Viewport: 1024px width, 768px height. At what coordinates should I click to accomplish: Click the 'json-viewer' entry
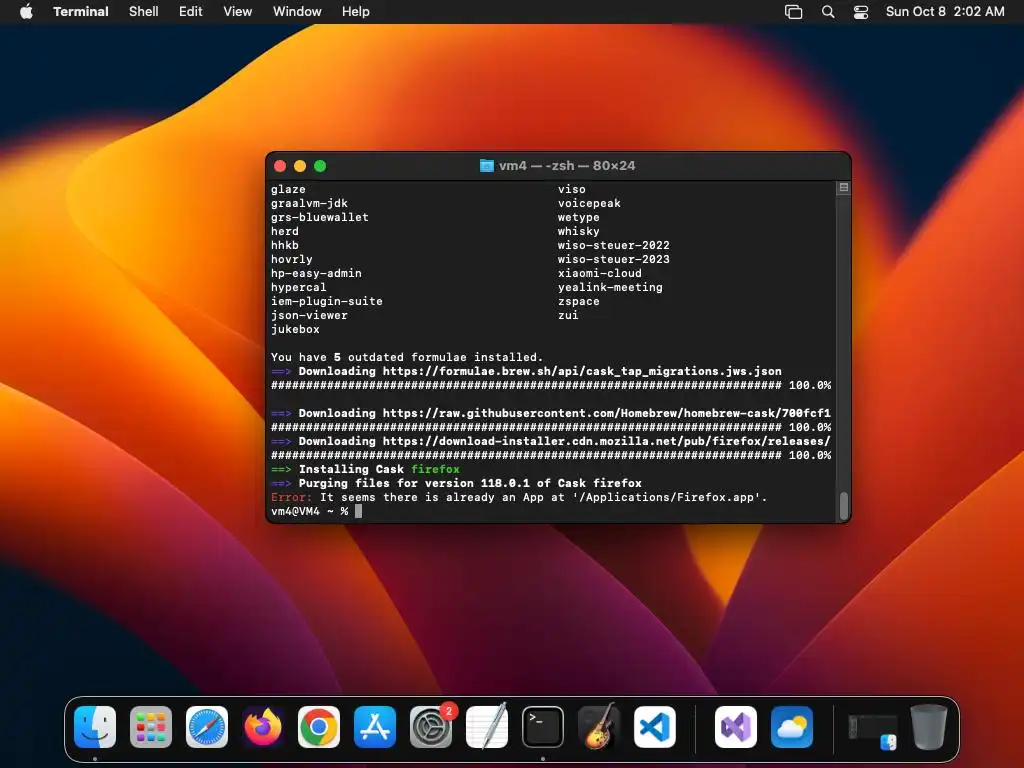click(310, 315)
